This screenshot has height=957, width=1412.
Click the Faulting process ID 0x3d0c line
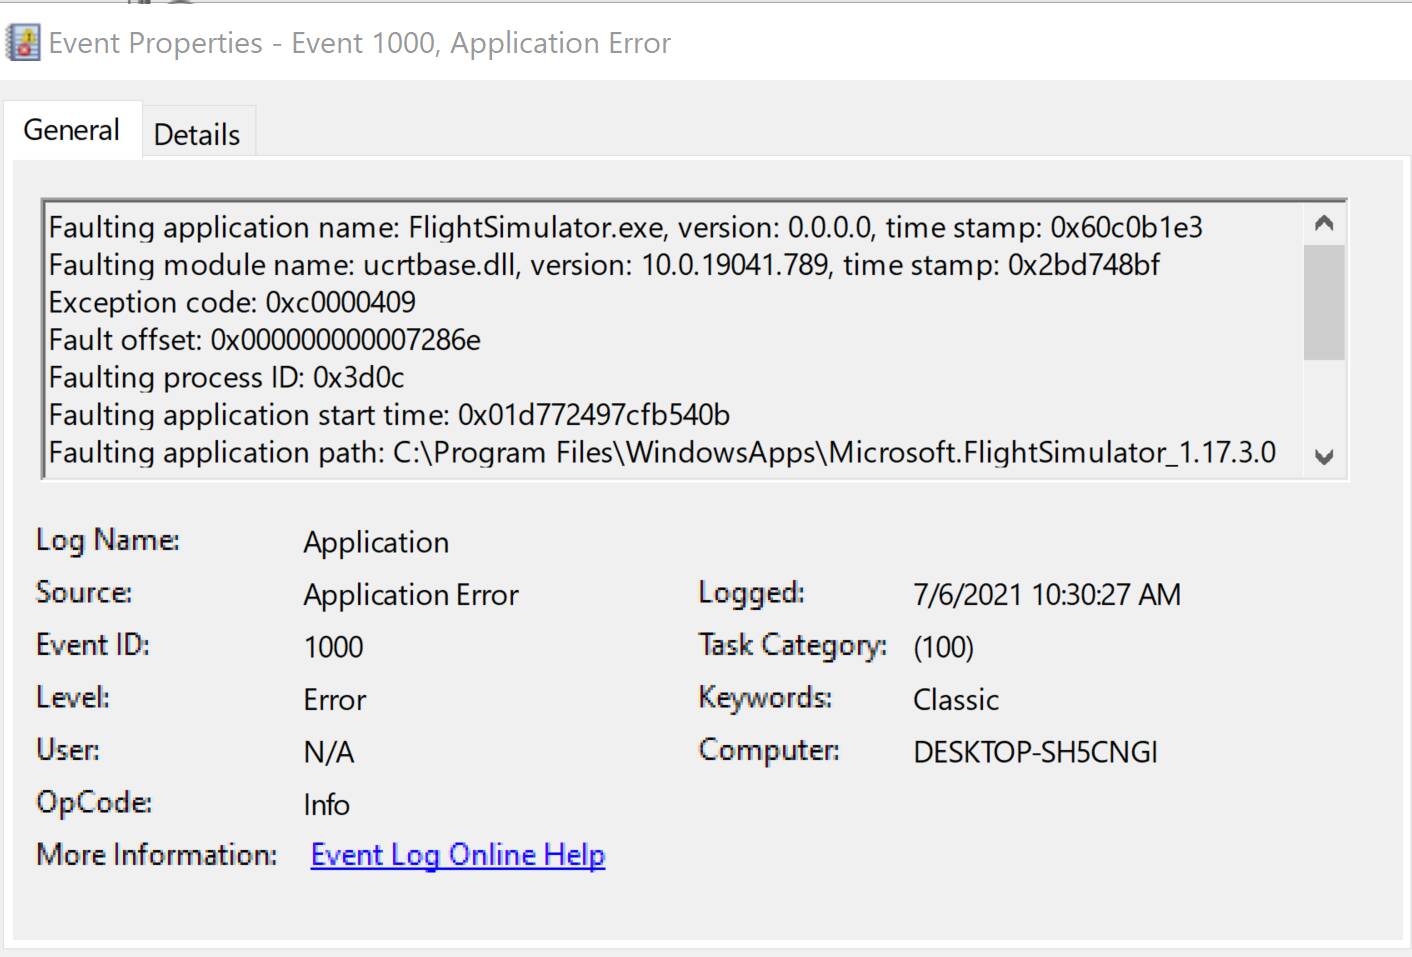pos(227,377)
